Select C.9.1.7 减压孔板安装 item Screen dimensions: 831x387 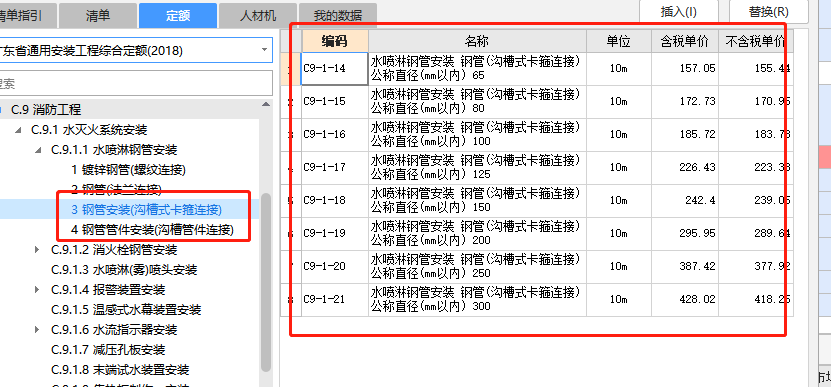[x=108, y=350]
